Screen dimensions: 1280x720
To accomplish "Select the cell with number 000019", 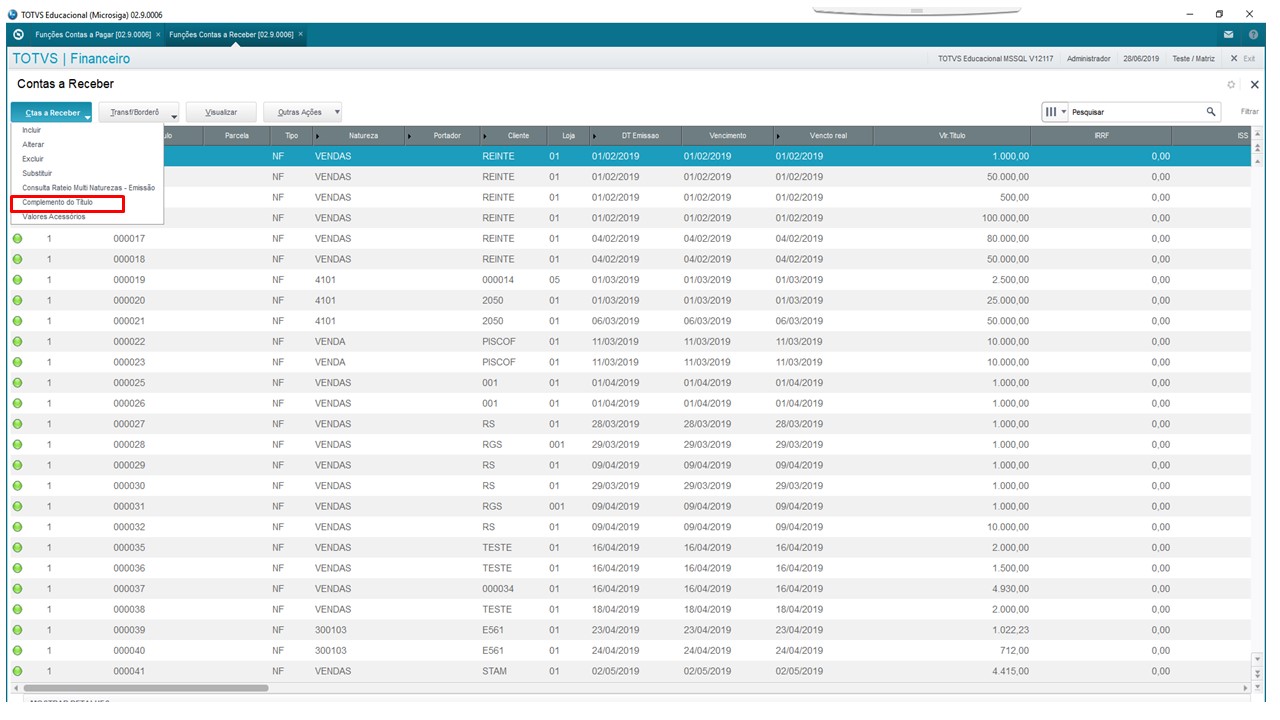I will 129,280.
